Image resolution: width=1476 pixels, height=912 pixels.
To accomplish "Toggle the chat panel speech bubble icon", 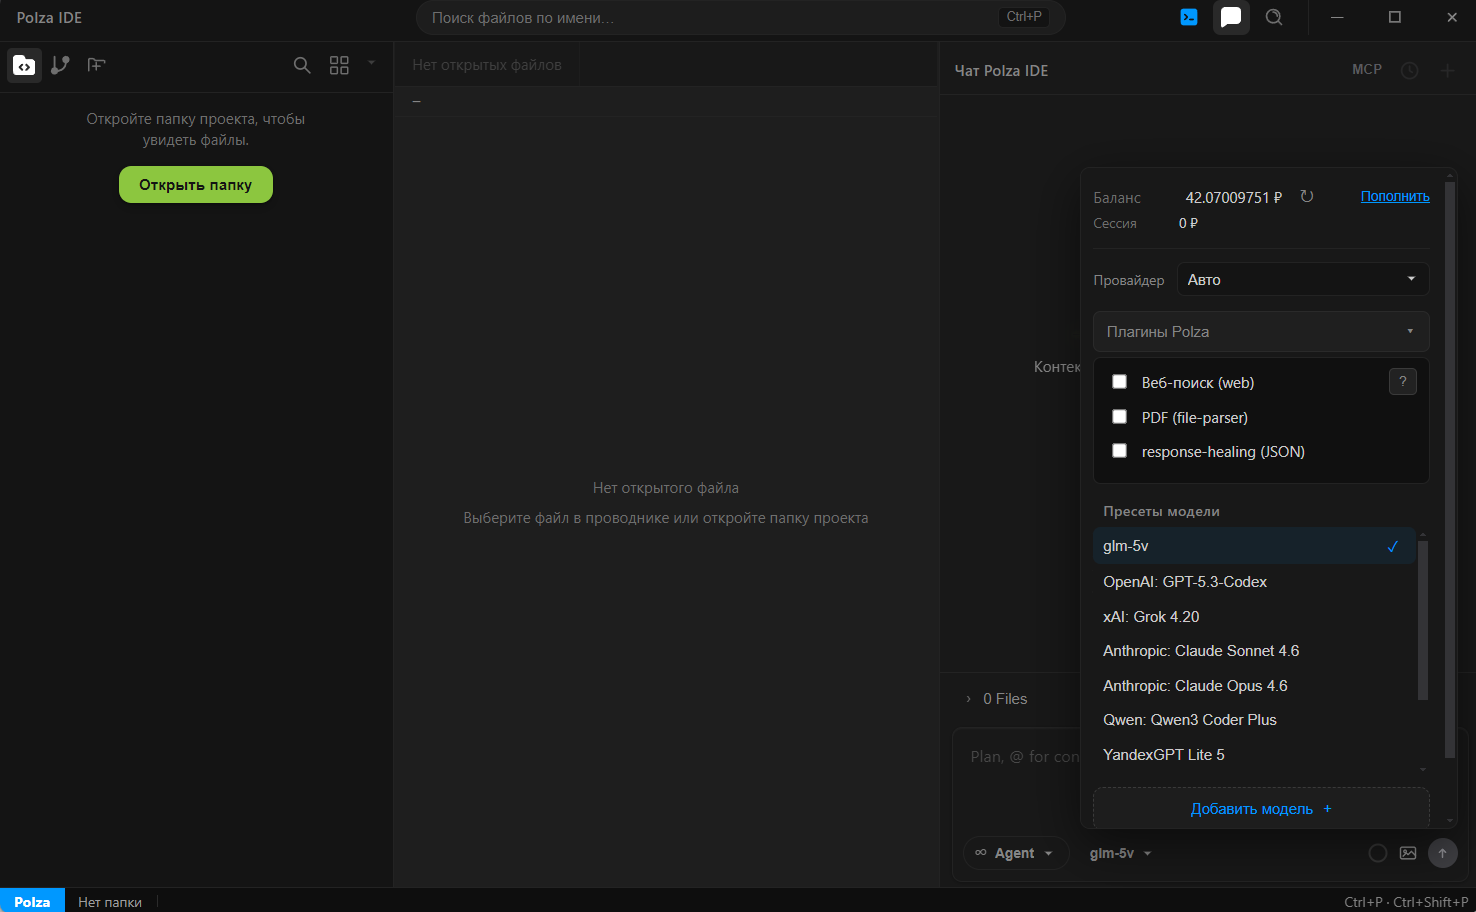I will [1231, 17].
